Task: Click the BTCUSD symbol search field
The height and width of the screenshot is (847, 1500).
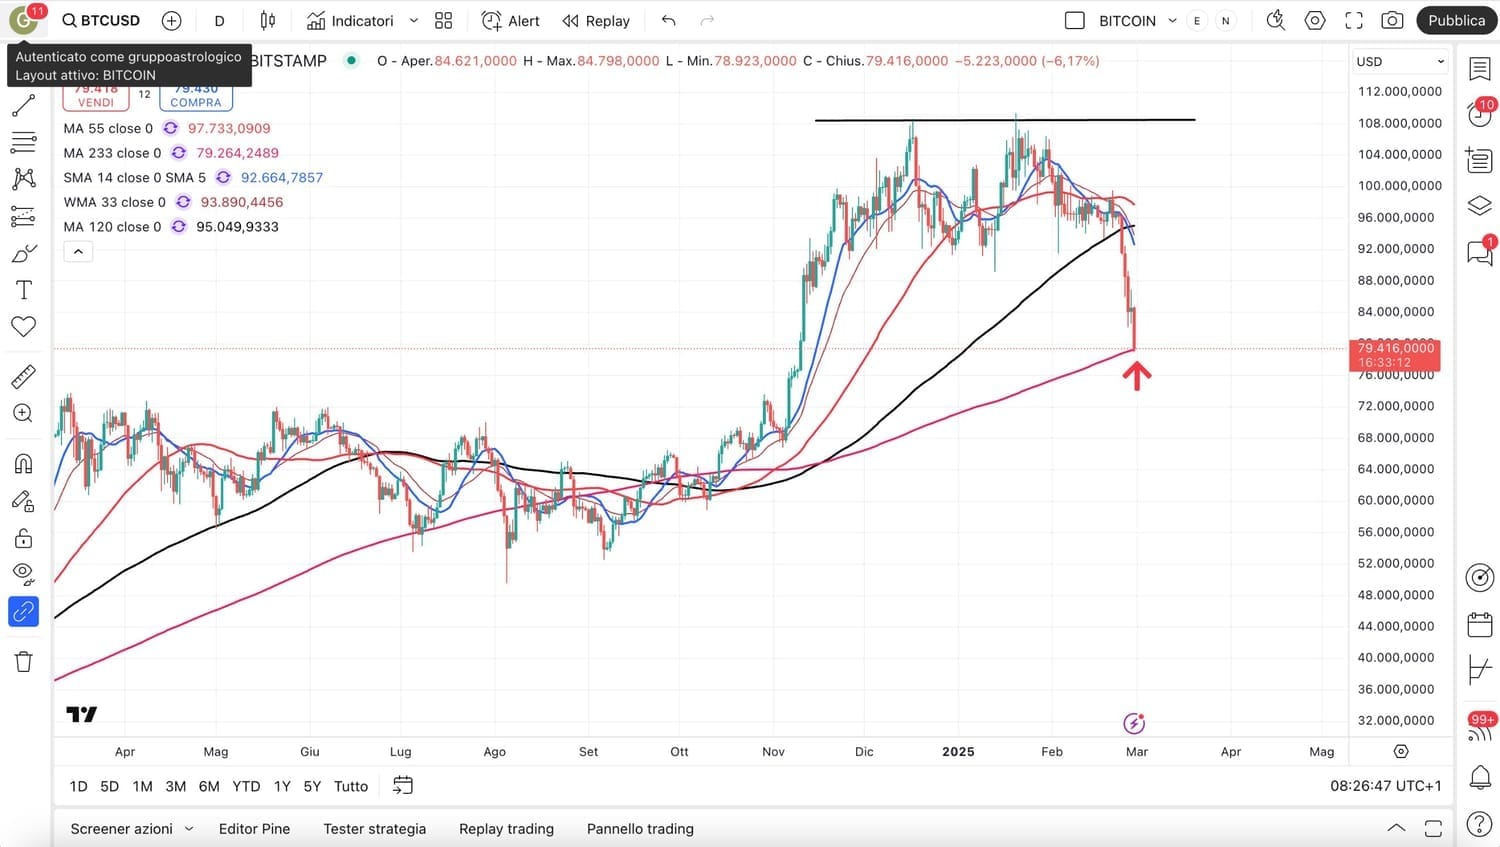Action: point(101,20)
